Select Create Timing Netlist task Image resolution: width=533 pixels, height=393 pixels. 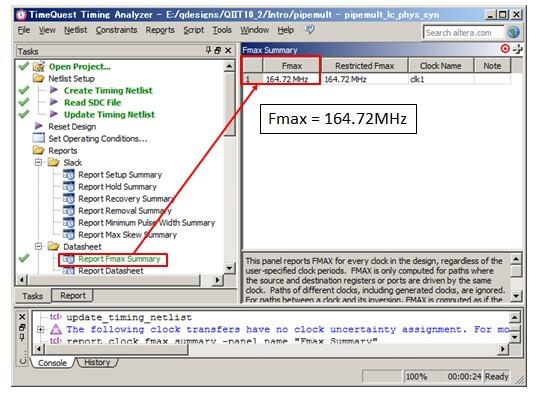coord(108,91)
